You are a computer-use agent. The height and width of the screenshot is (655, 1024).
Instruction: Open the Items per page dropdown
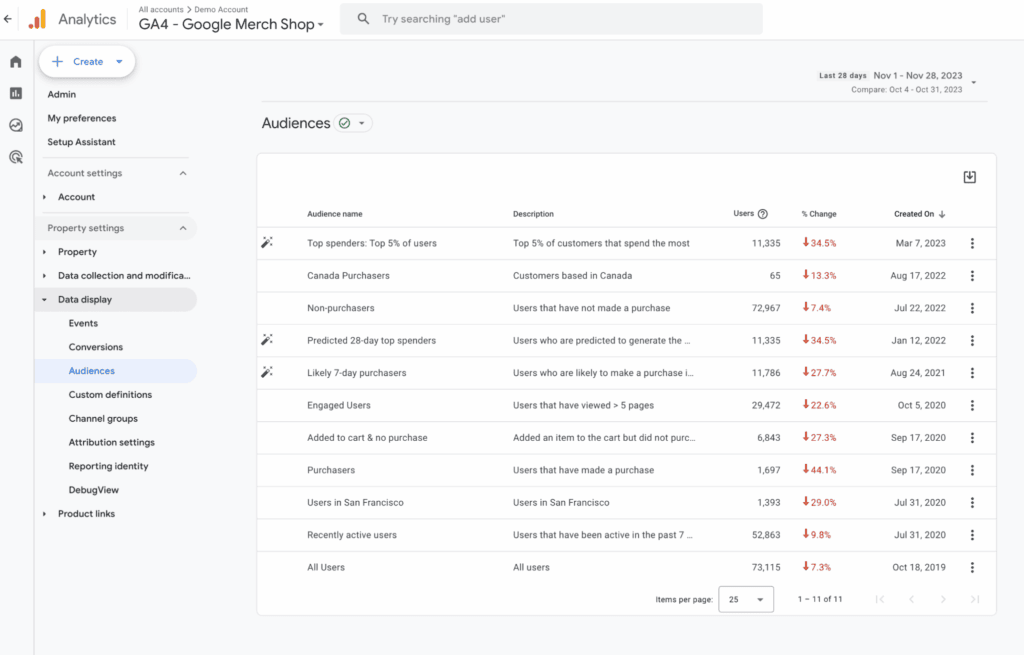(x=746, y=599)
